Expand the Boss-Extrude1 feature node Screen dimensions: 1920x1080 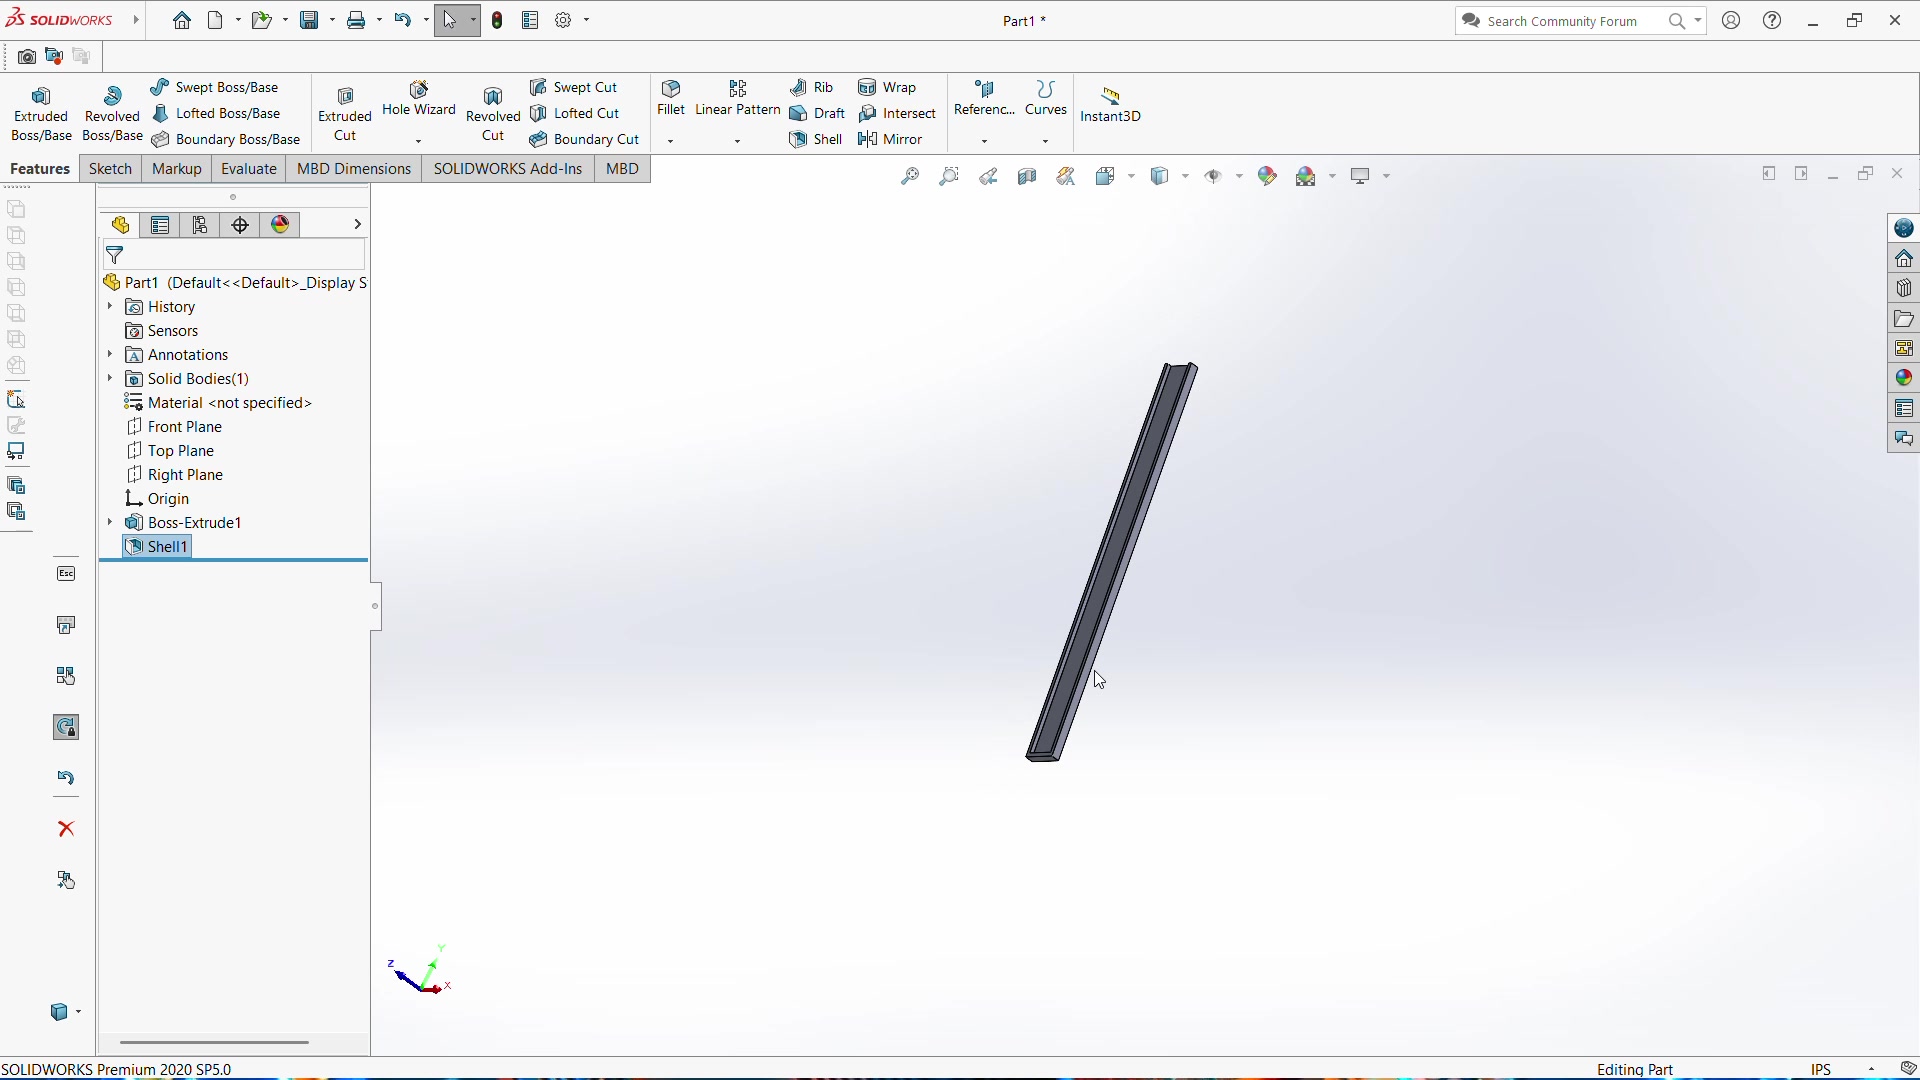[110, 523]
